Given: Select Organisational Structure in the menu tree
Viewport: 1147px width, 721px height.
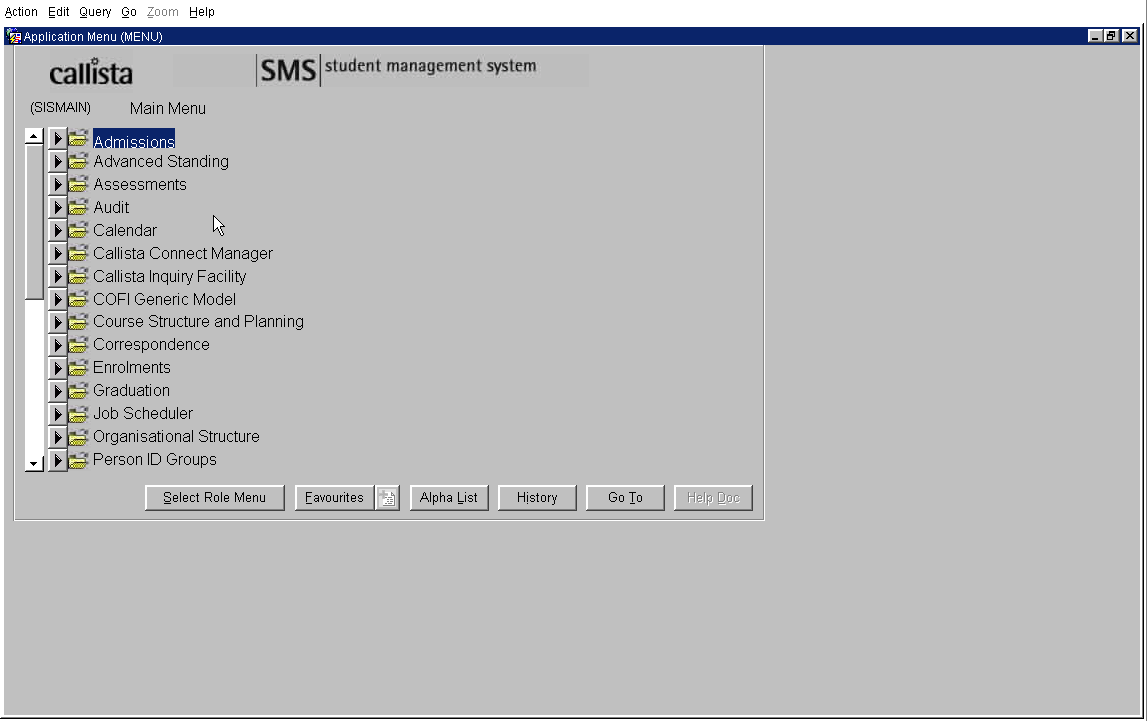Looking at the screenshot, I should pos(176,436).
